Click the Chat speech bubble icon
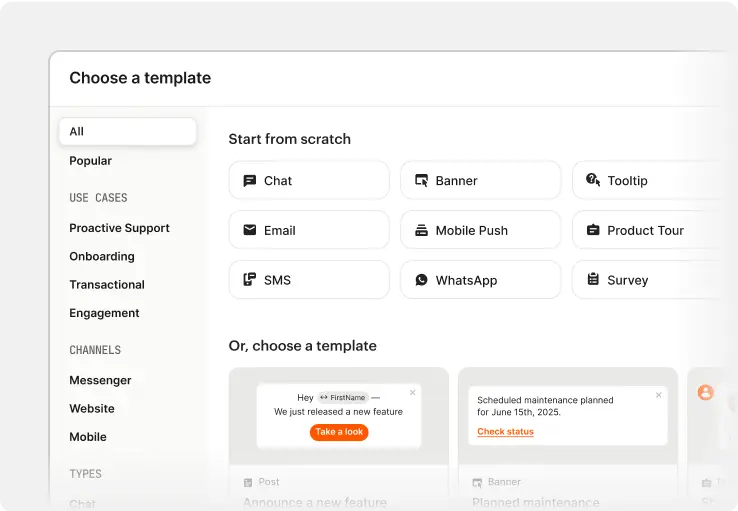This screenshot has height=511, width=738. pyautogui.click(x=250, y=181)
